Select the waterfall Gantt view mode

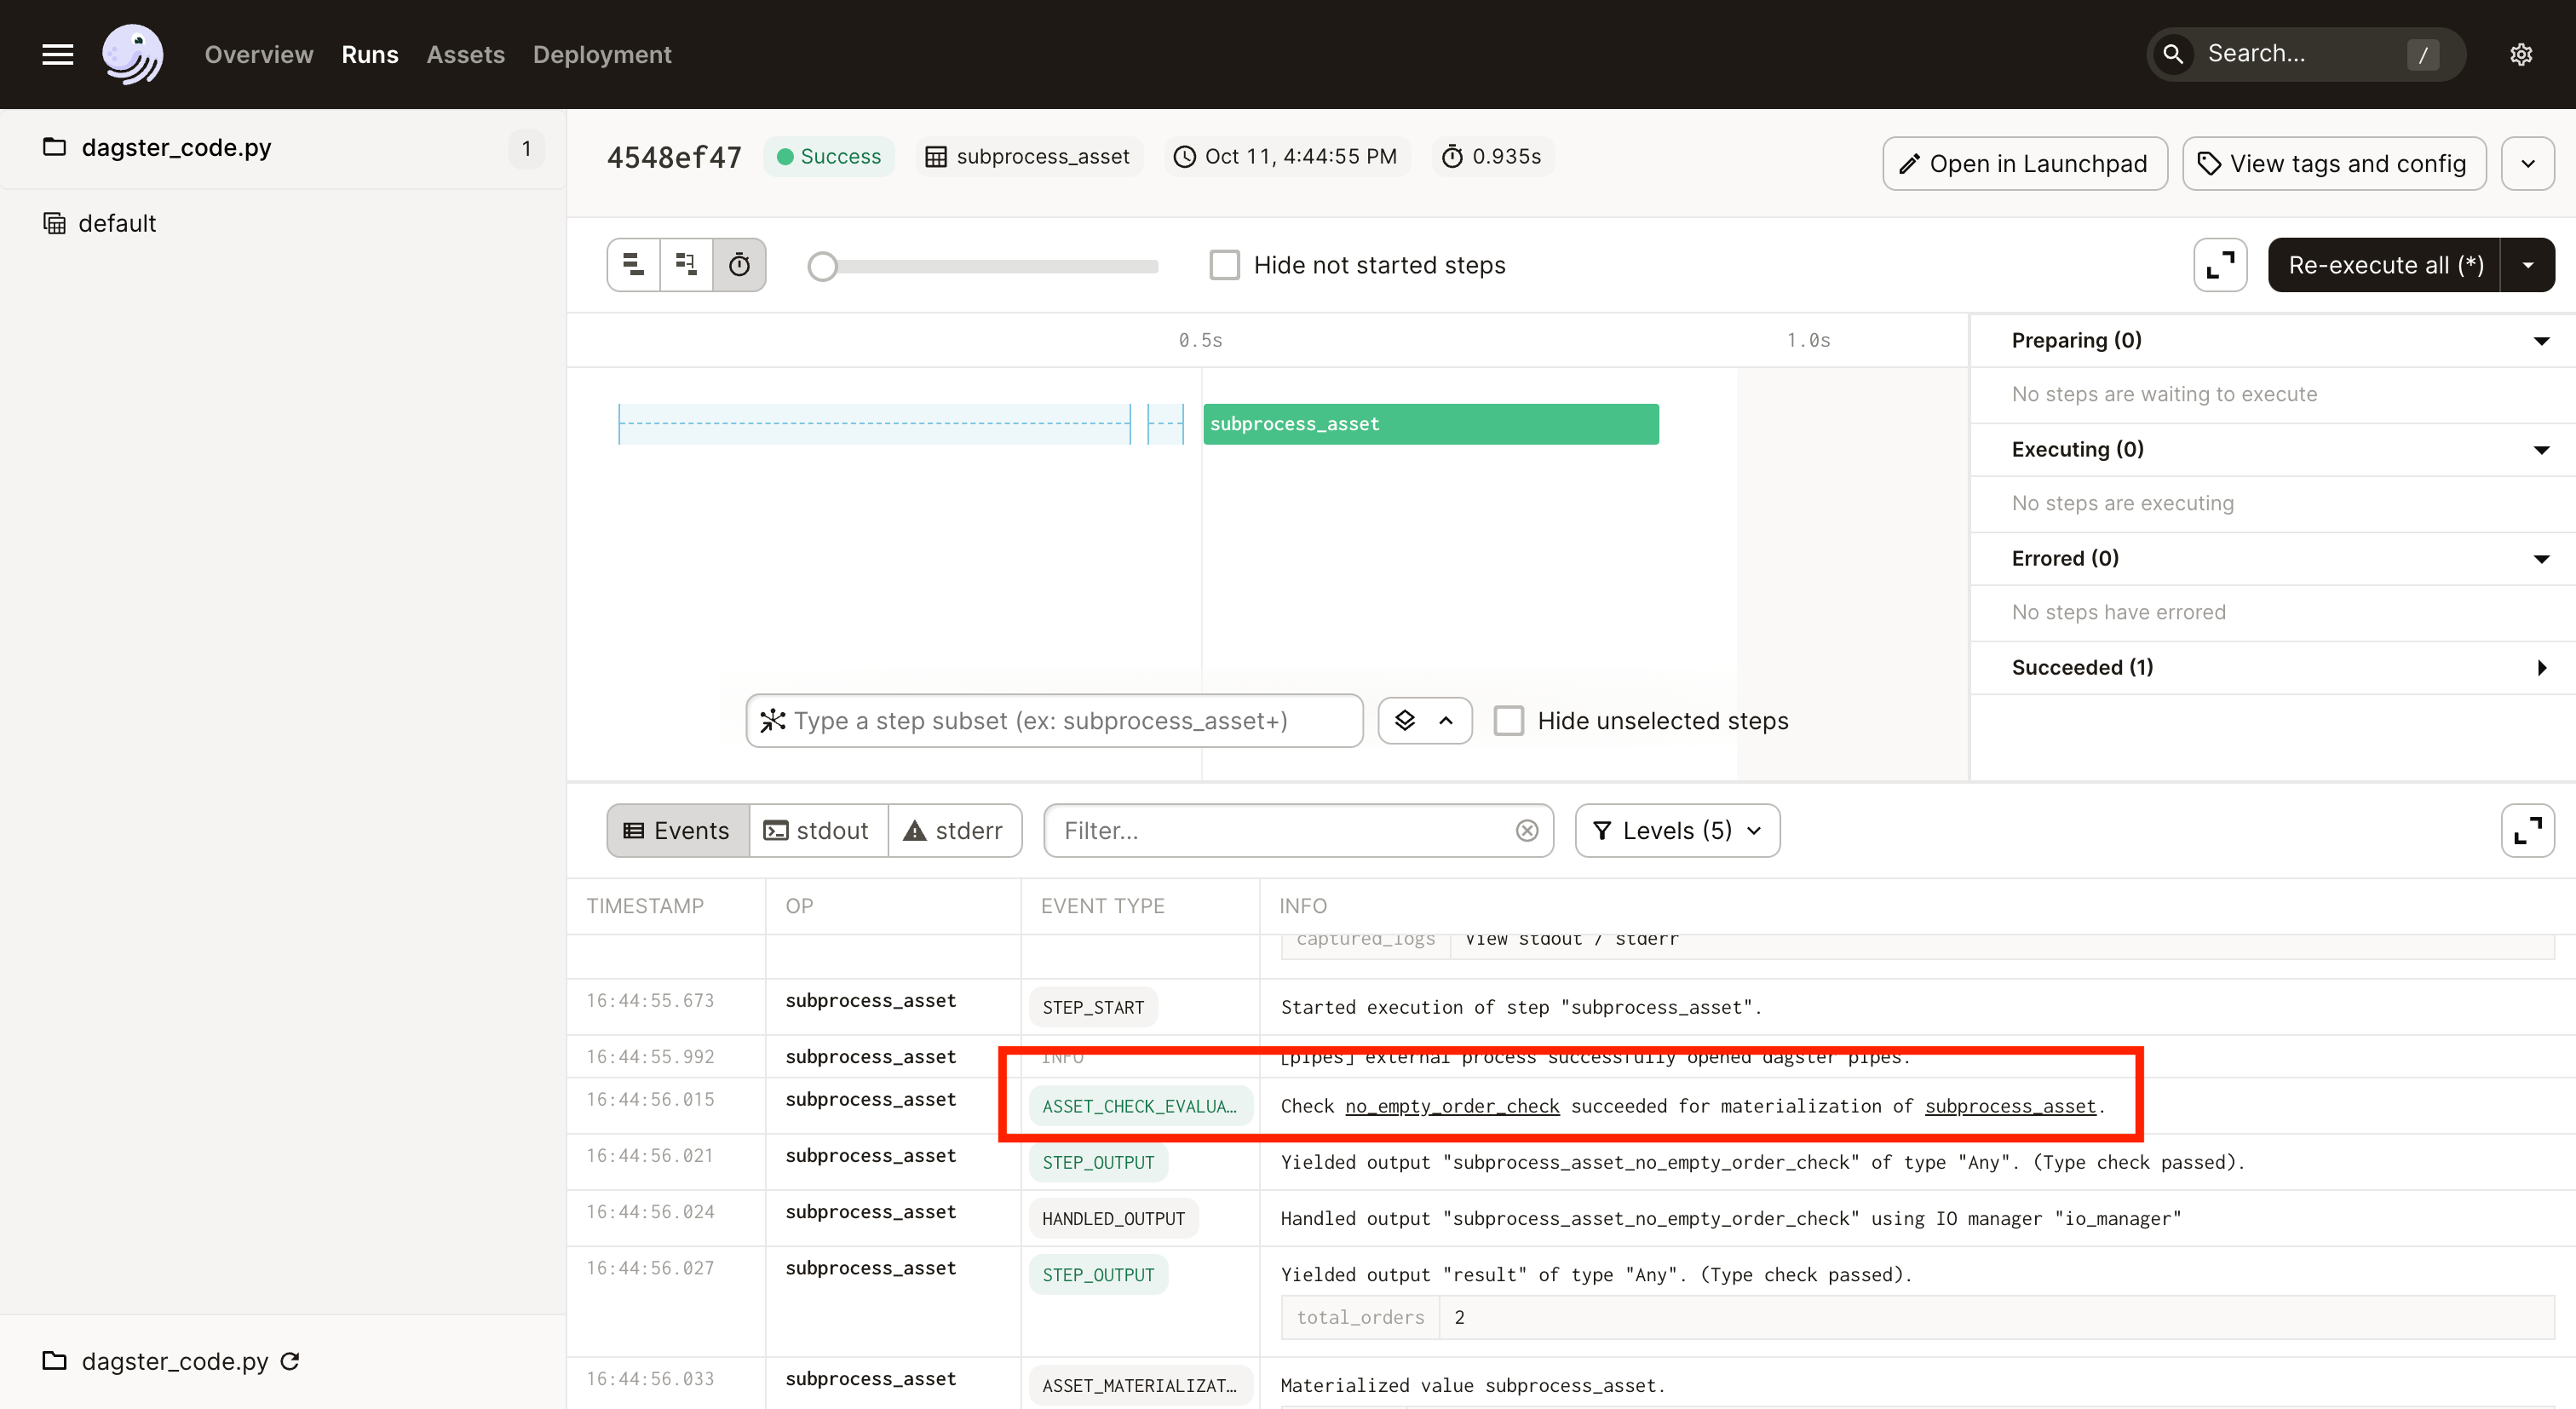coord(686,264)
